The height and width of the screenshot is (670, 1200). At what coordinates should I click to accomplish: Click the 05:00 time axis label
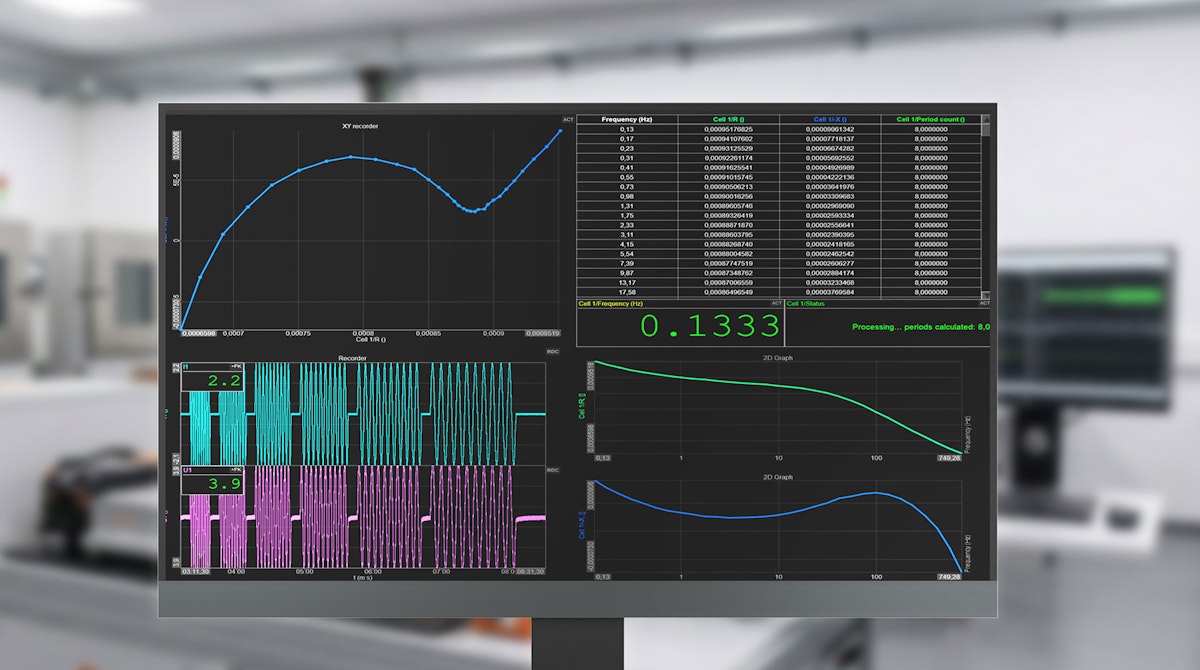pos(305,571)
